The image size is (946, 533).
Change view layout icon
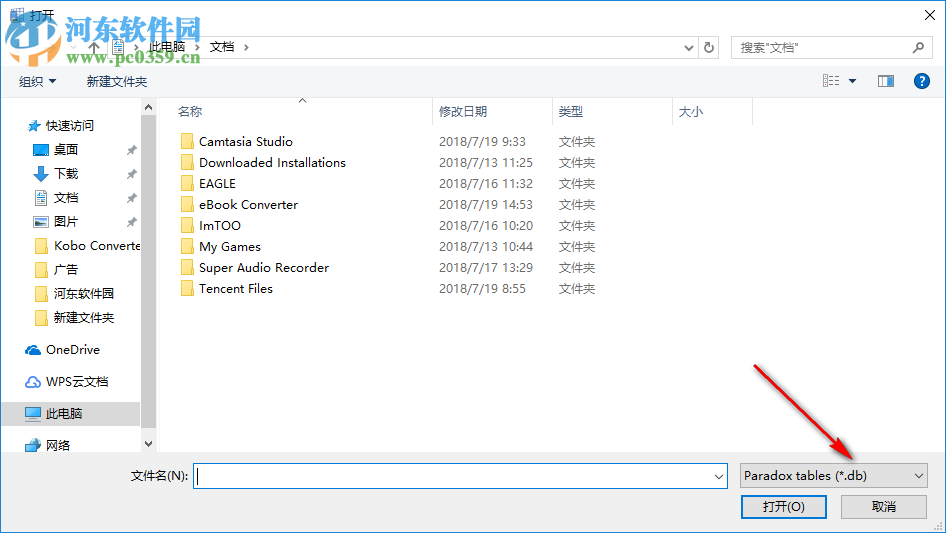click(831, 81)
